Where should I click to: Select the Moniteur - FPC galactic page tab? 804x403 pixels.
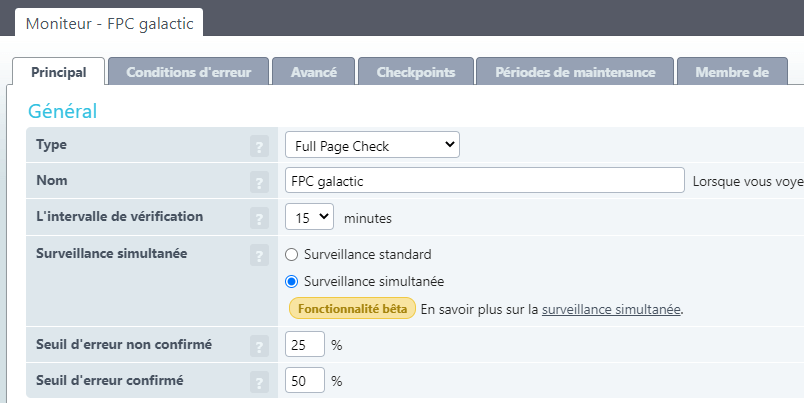point(109,24)
